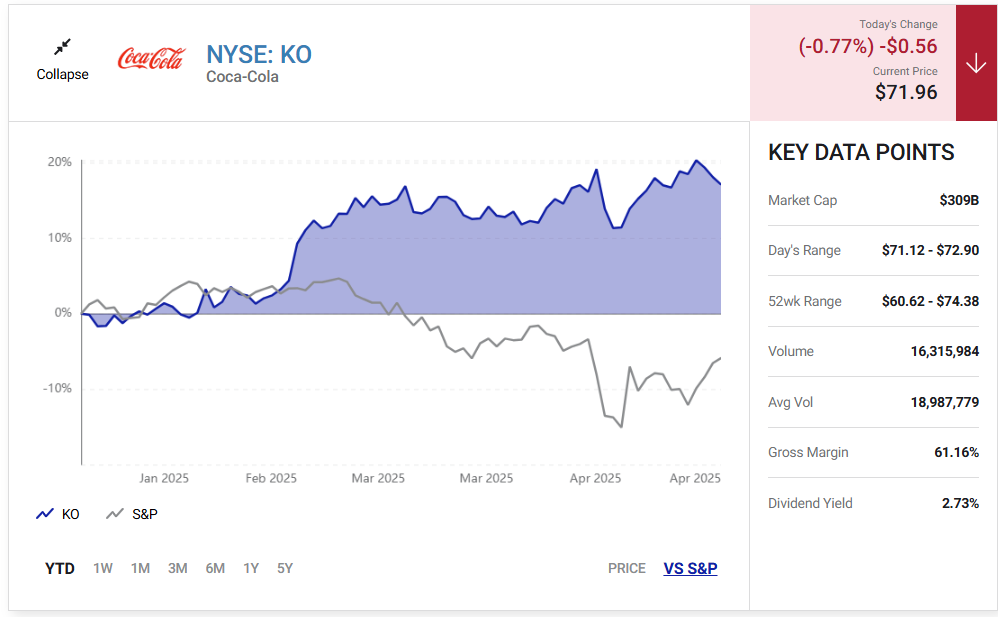Select the 5Y time range
The image size is (998, 617).
pyautogui.click(x=285, y=569)
